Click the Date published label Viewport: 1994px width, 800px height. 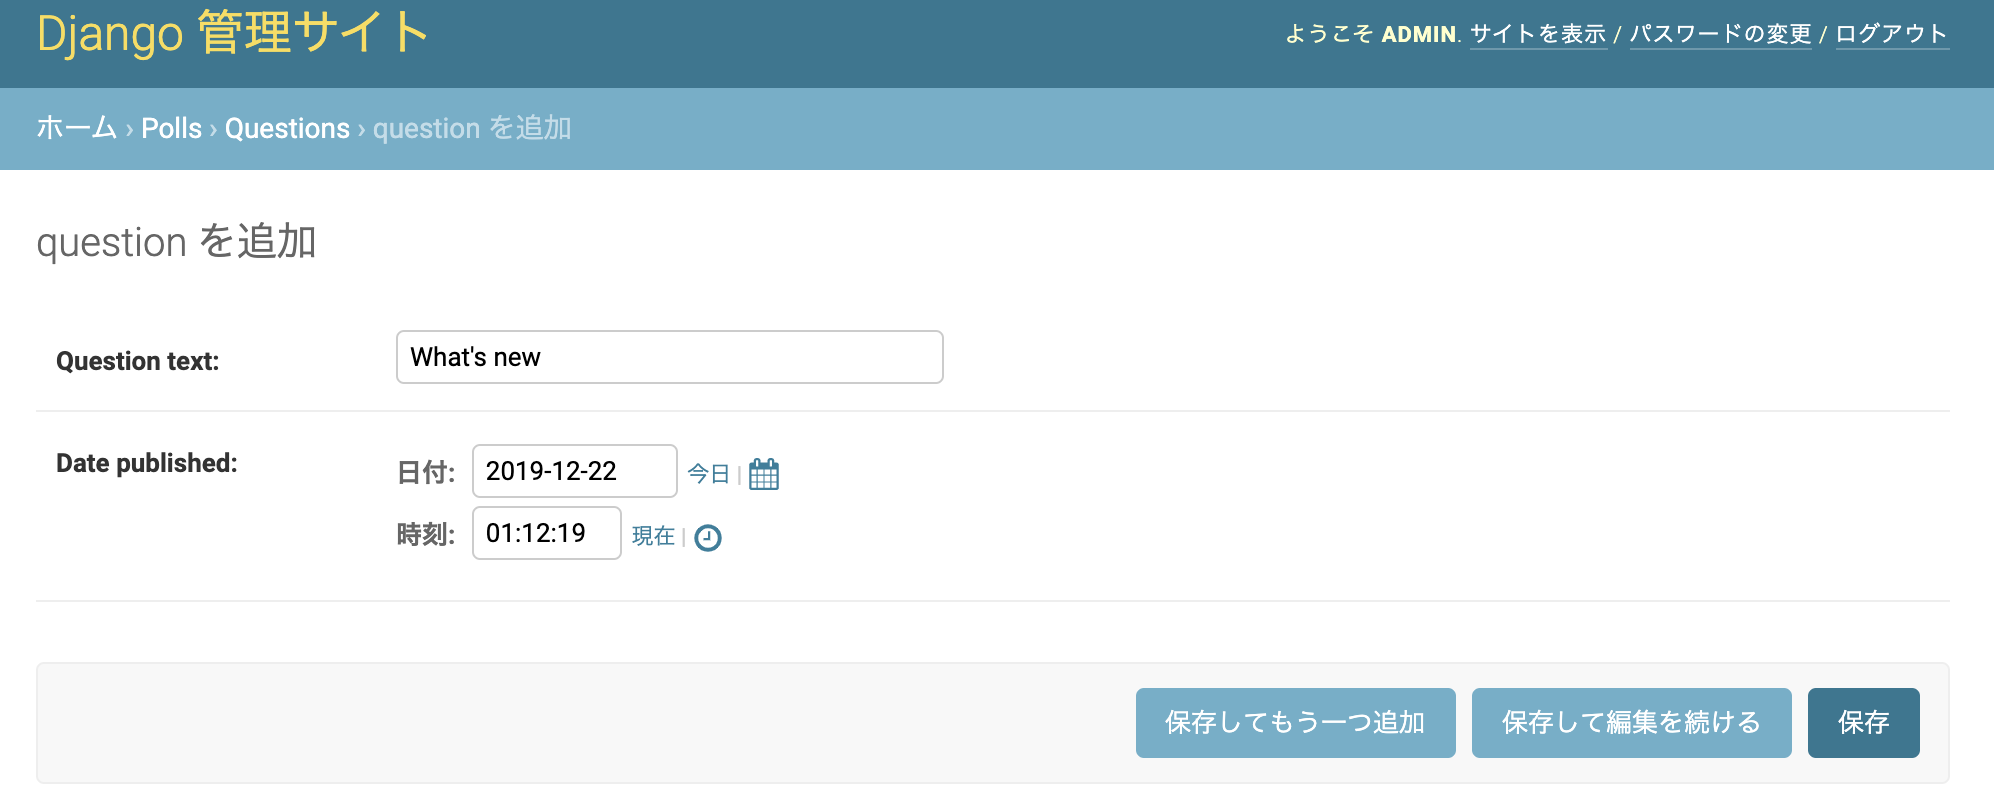tap(146, 463)
